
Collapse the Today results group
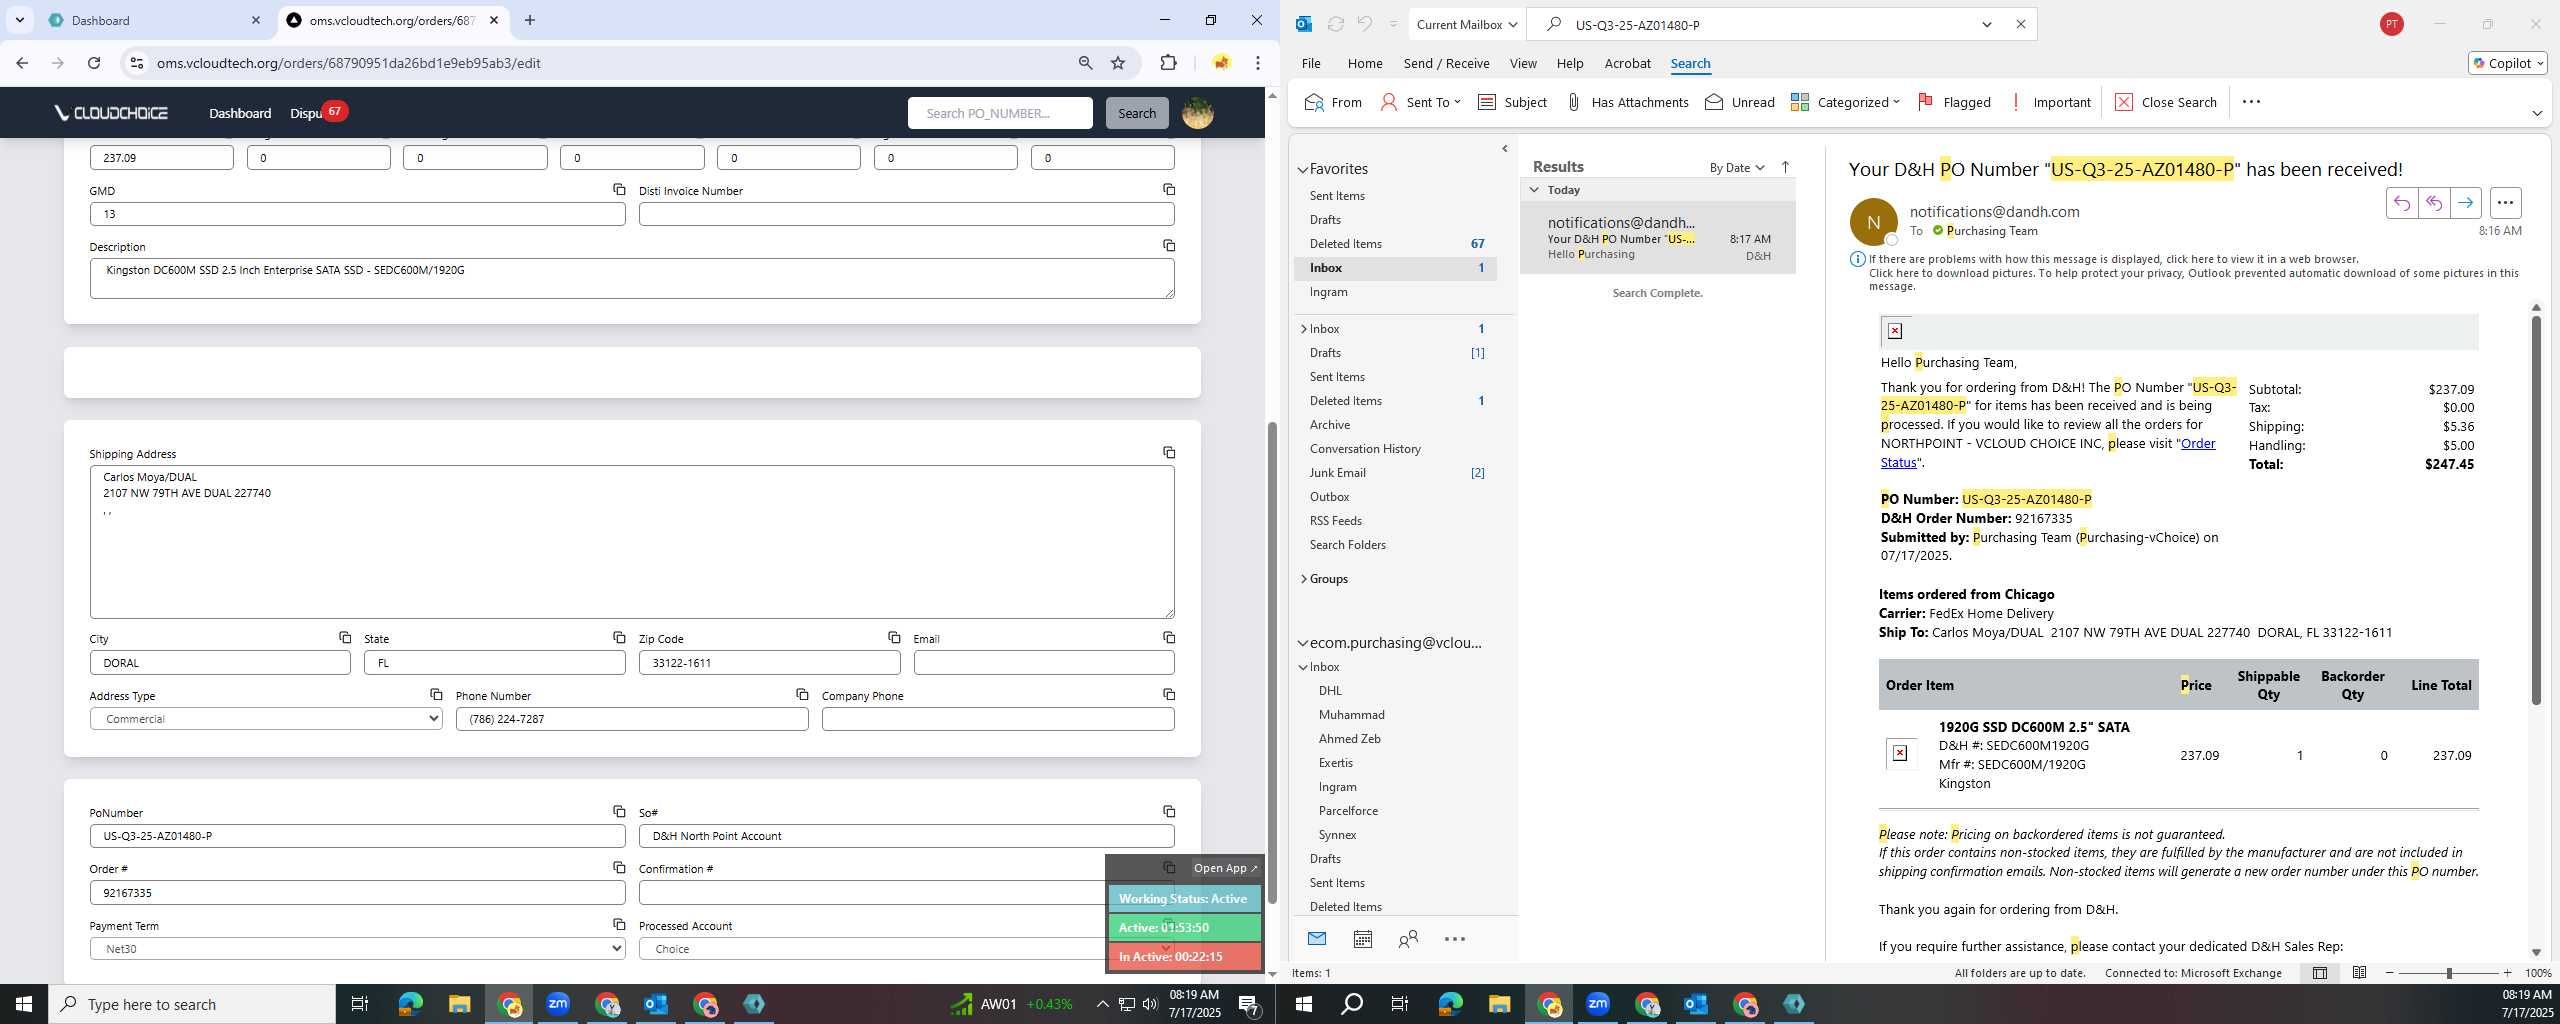point(1534,190)
